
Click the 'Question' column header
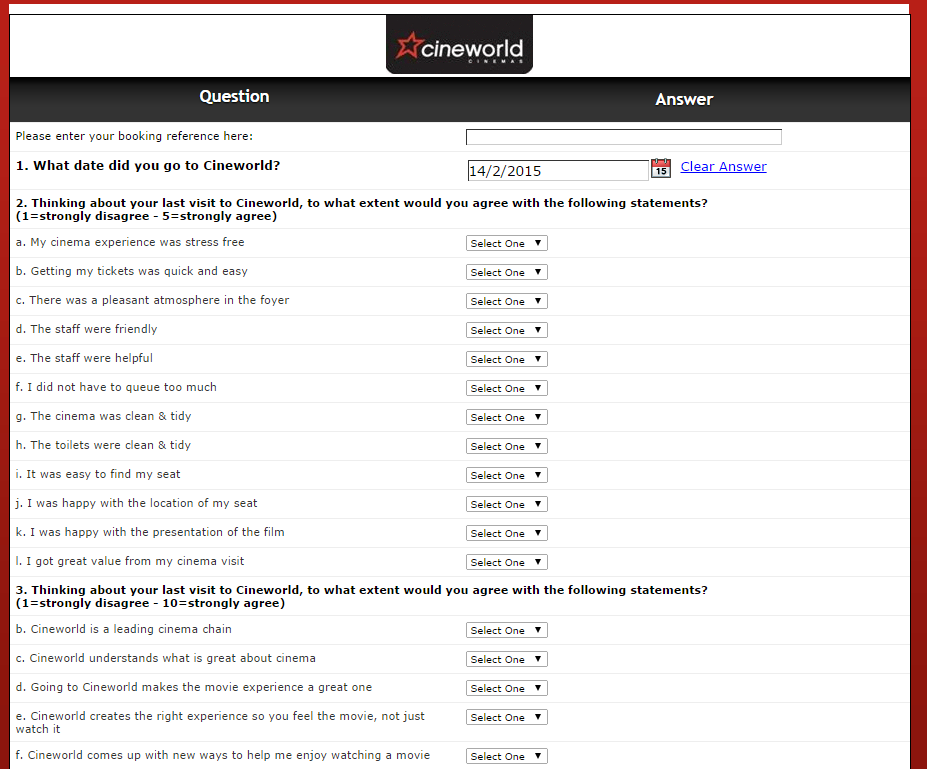tap(234, 96)
